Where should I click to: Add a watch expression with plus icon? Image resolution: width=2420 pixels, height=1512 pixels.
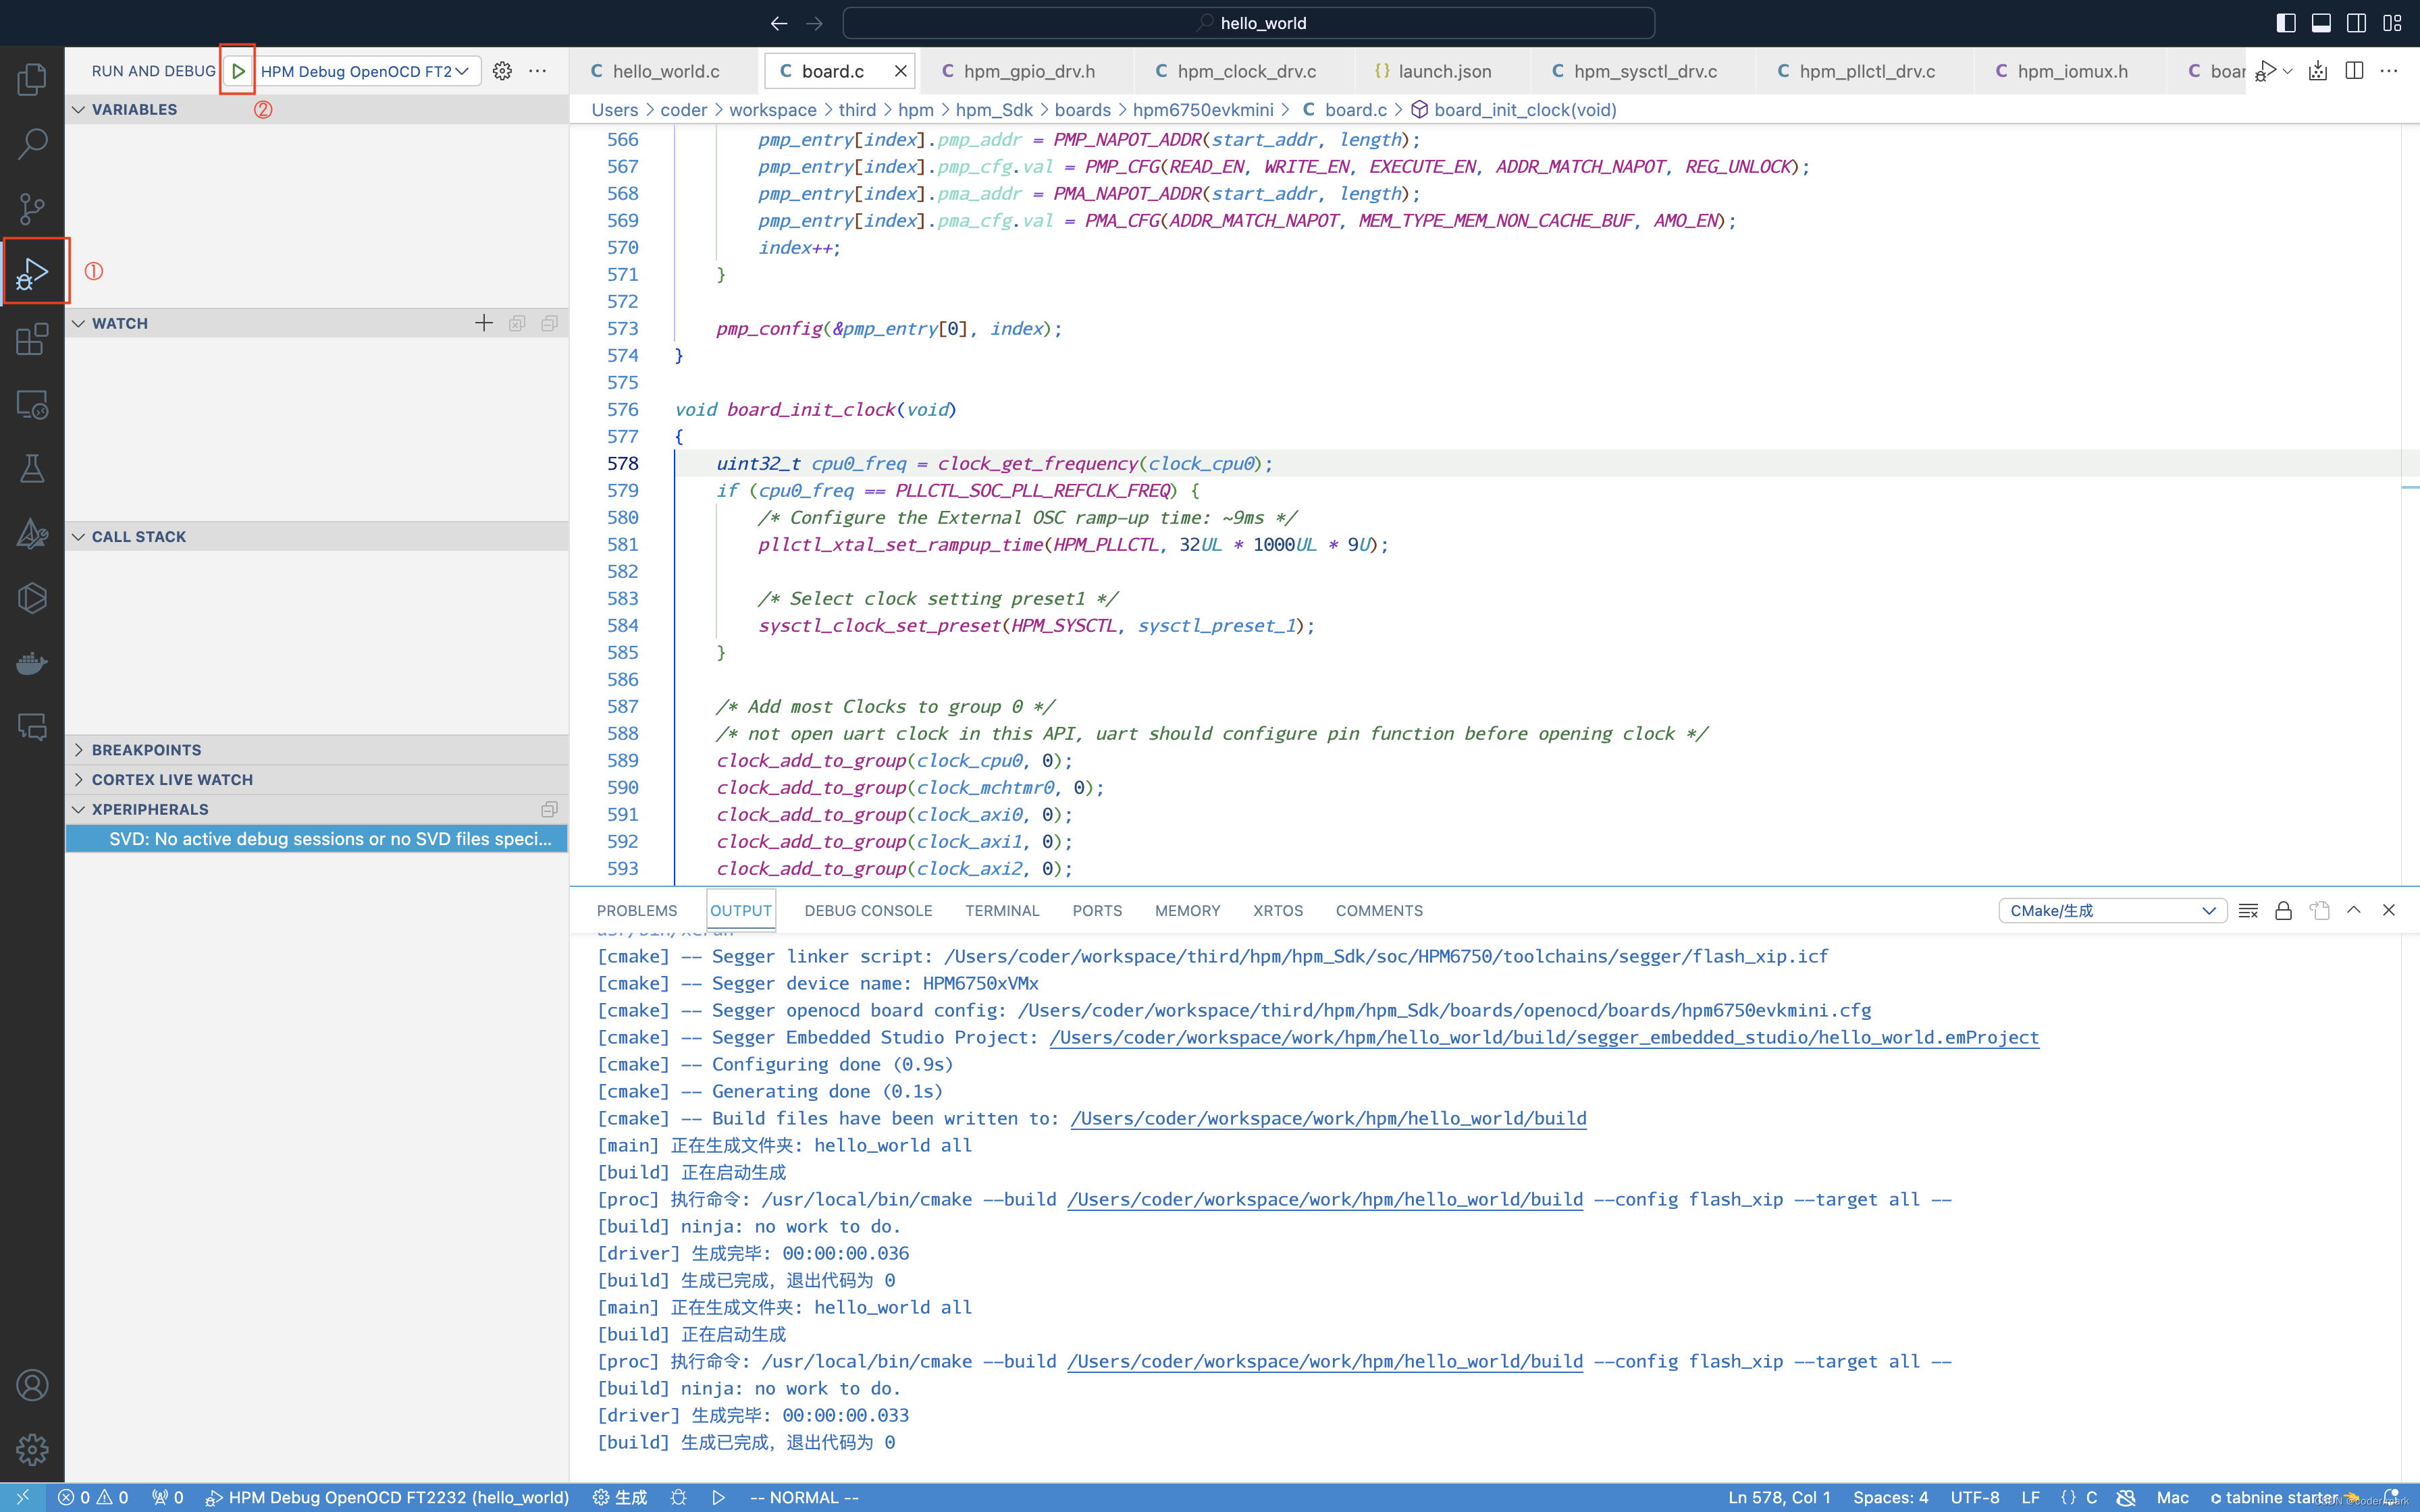pyautogui.click(x=484, y=323)
